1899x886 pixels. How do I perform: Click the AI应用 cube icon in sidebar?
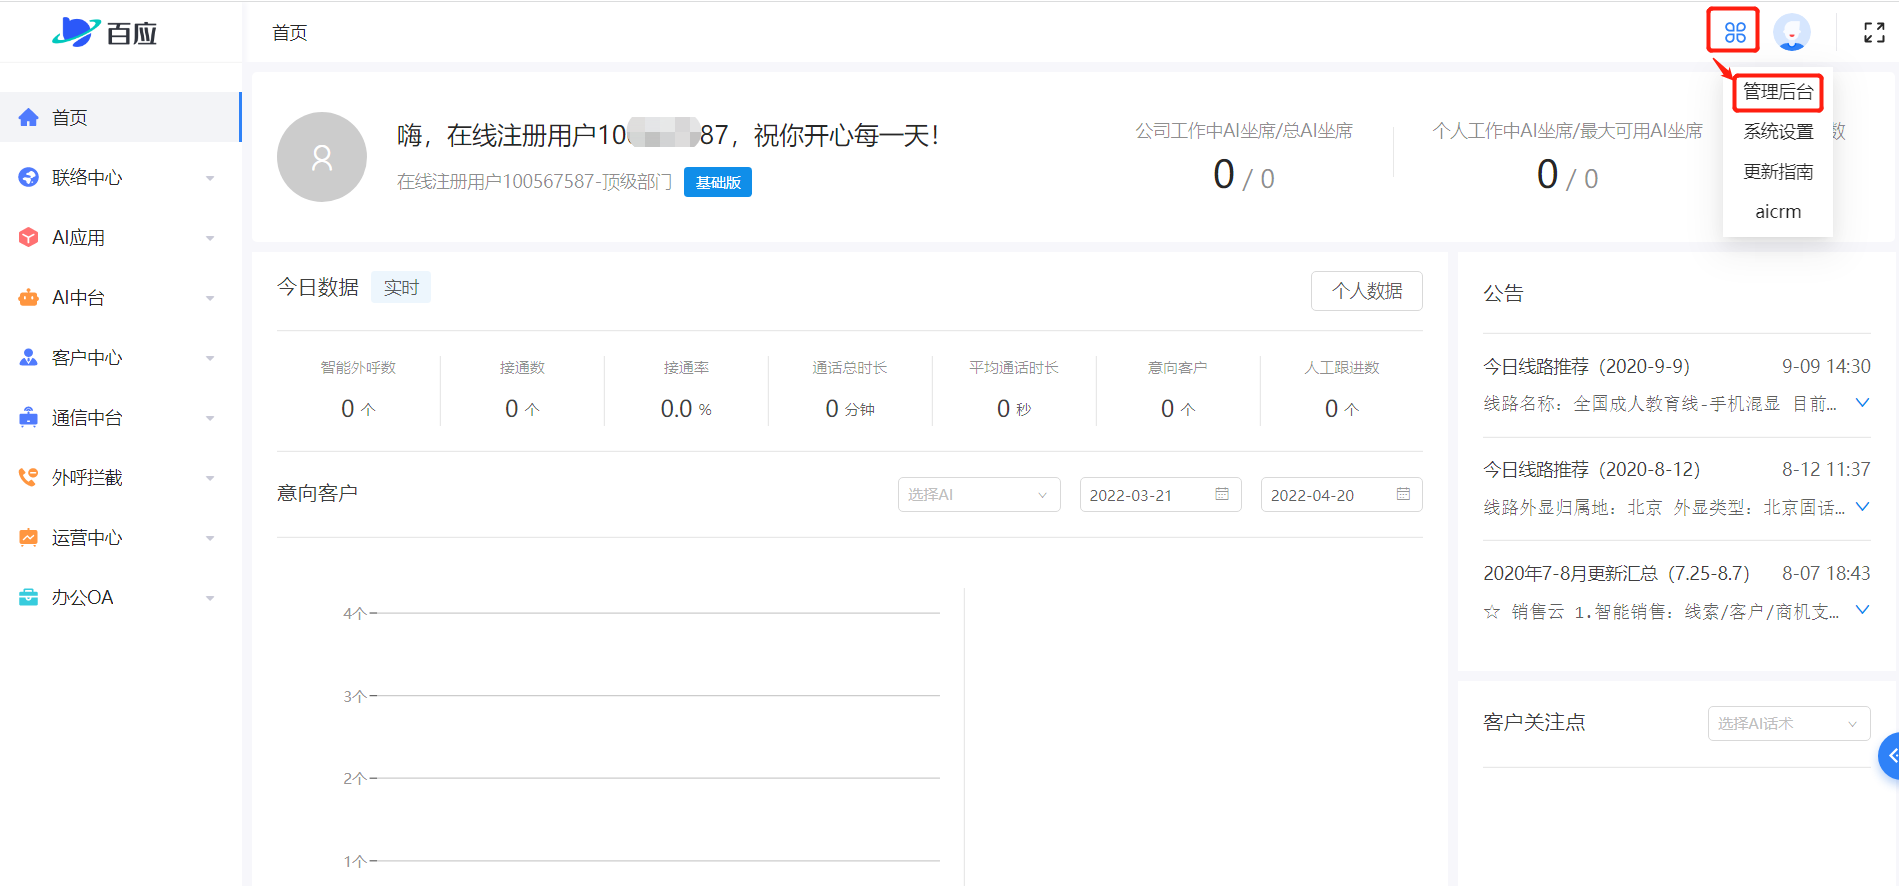point(29,238)
